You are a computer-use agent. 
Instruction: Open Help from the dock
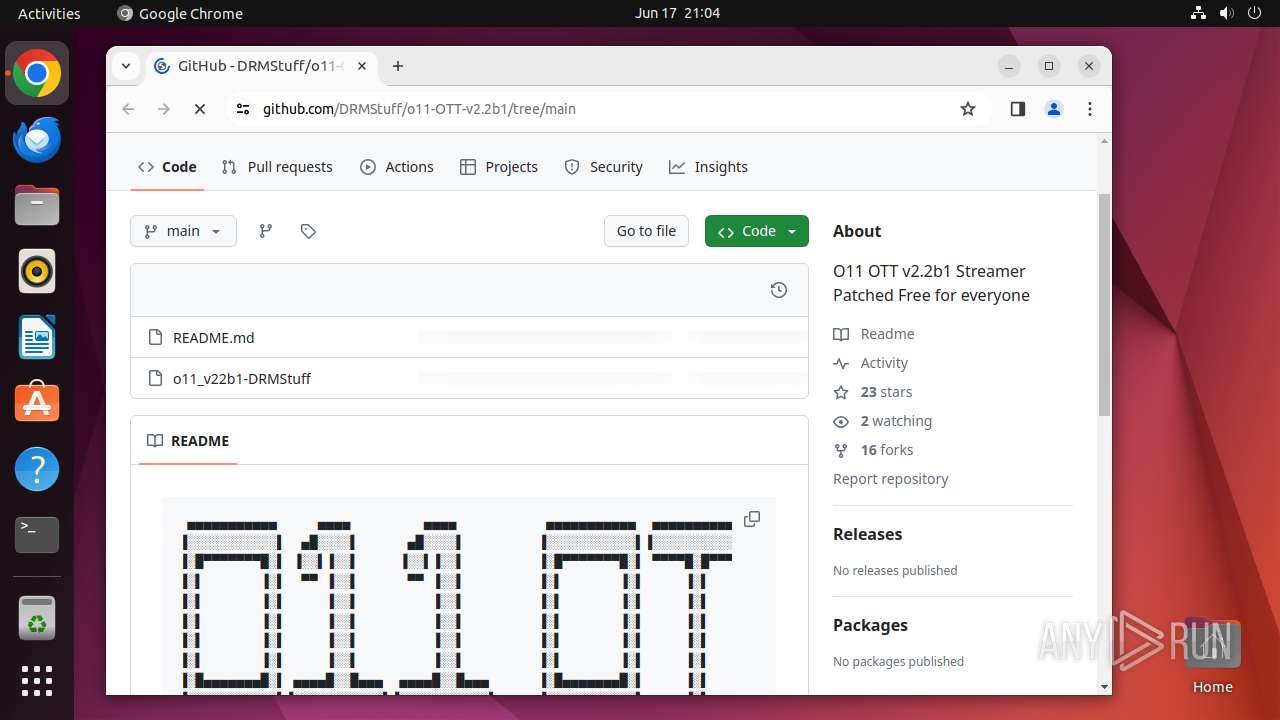click(37, 469)
